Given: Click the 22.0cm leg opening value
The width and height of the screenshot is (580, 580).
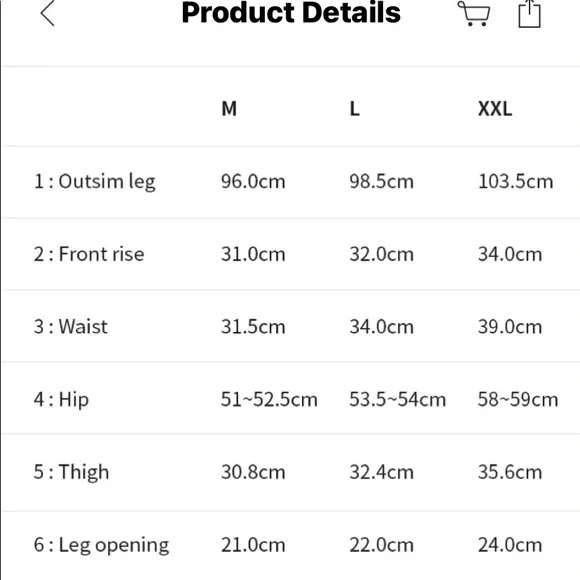Looking at the screenshot, I should point(381,545).
